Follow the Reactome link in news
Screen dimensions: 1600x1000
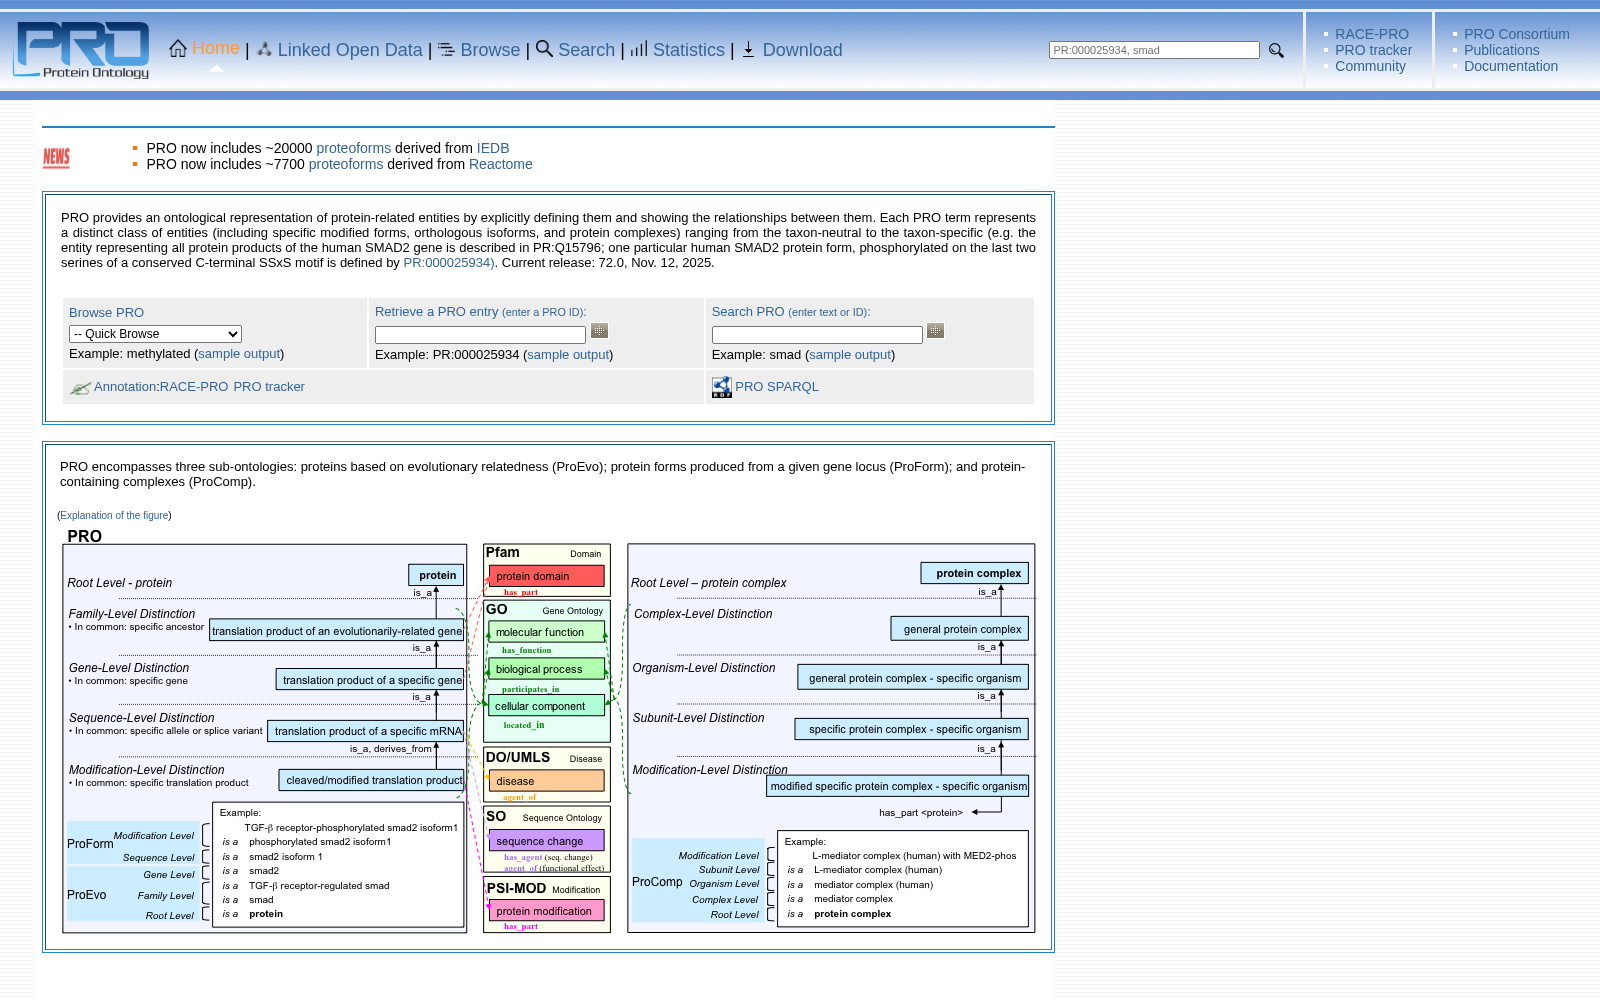pos(501,164)
